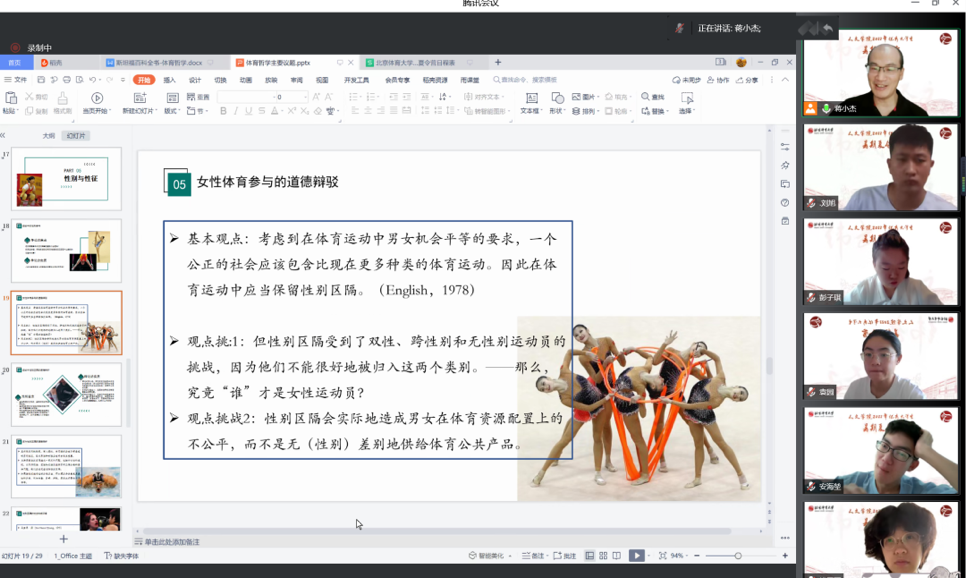Expand the 选择 (Select) dropdown
This screenshot has height=578, width=966.
point(695,111)
